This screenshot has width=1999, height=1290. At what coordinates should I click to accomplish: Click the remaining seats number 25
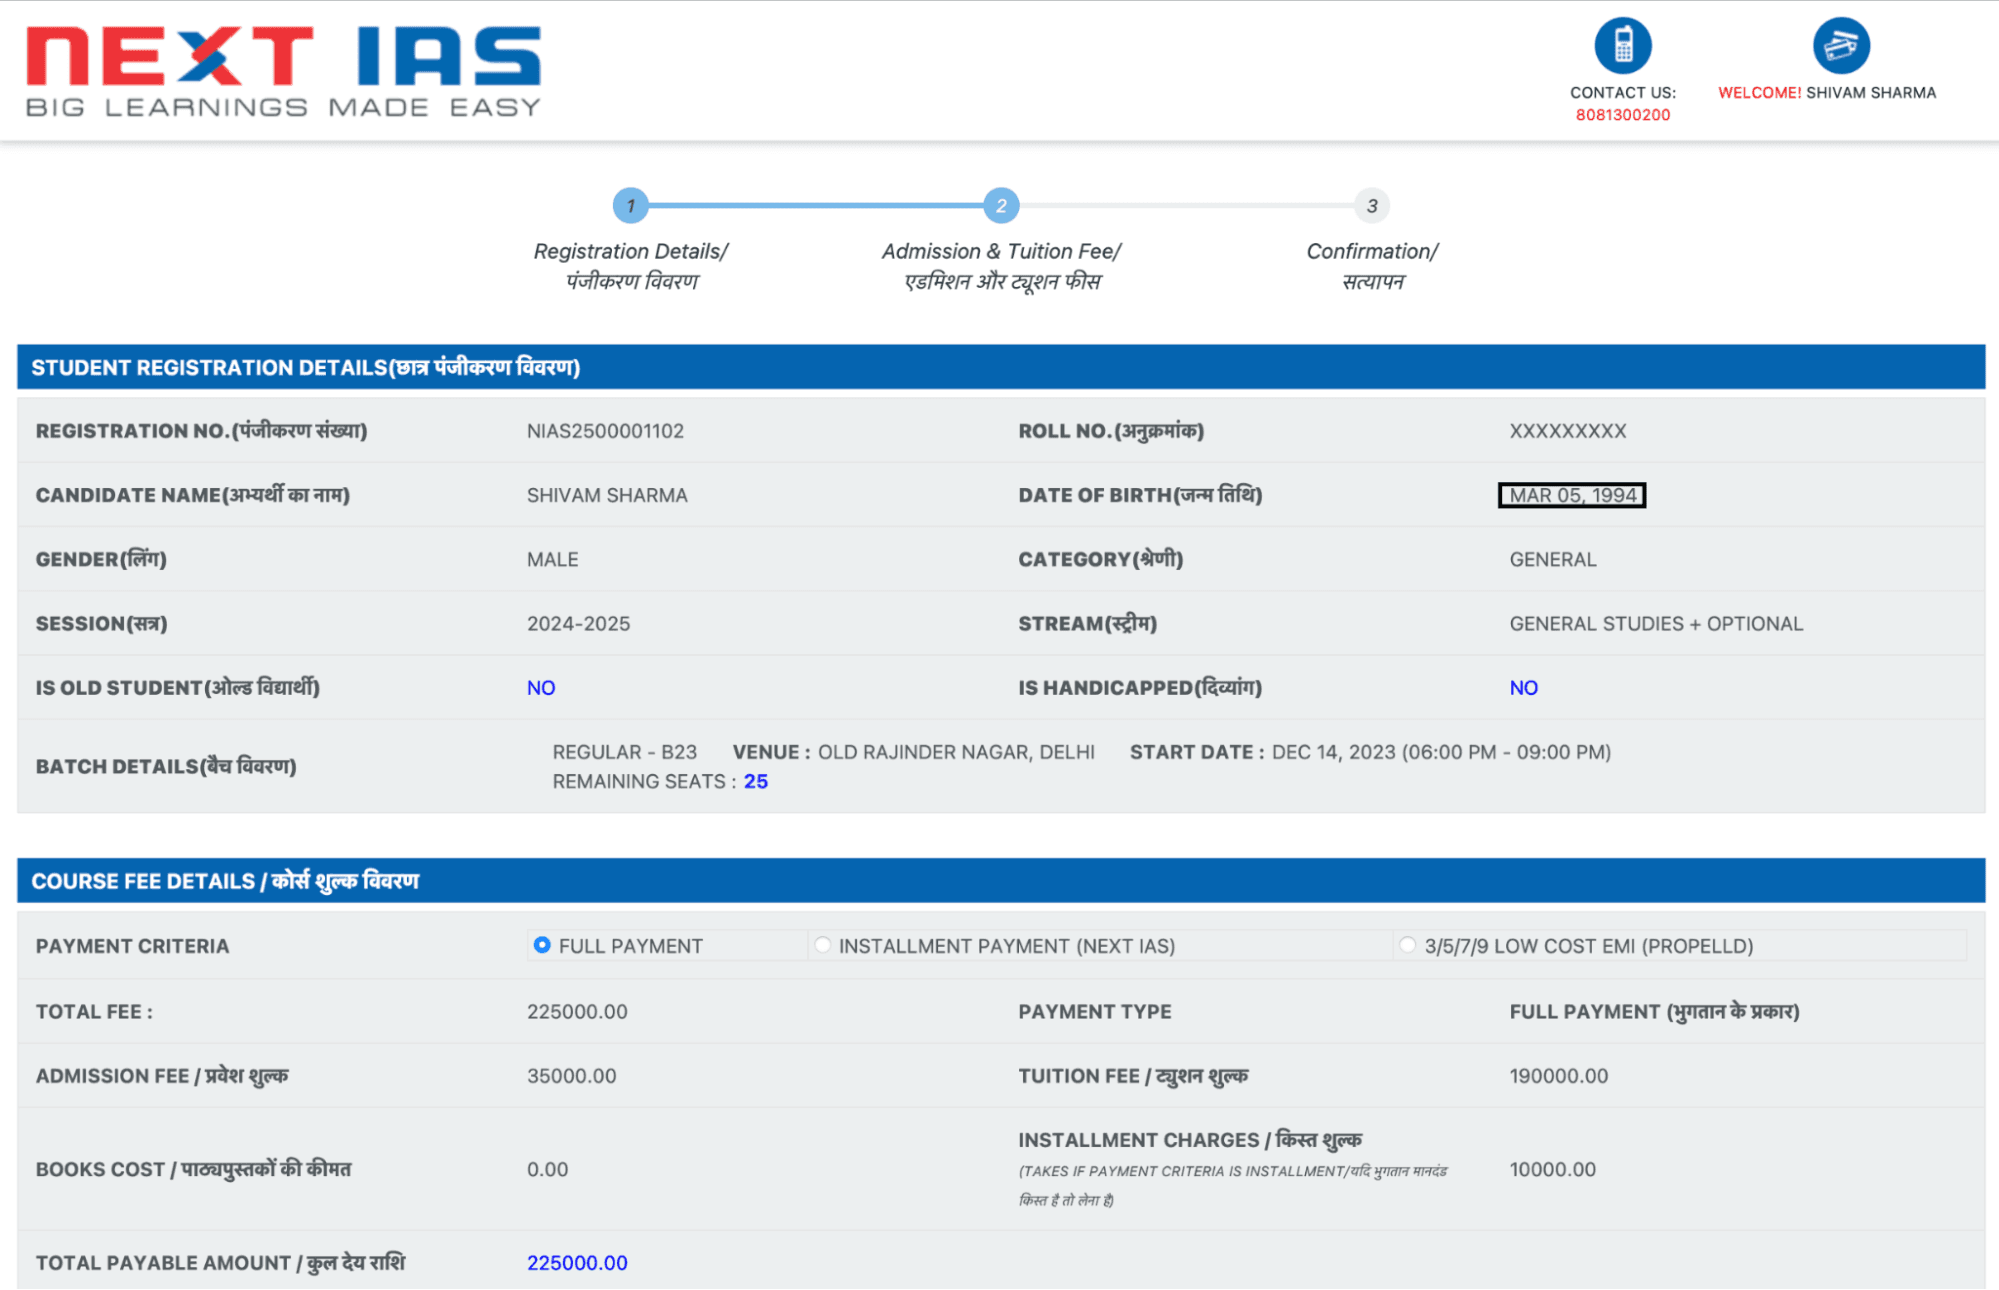(755, 782)
